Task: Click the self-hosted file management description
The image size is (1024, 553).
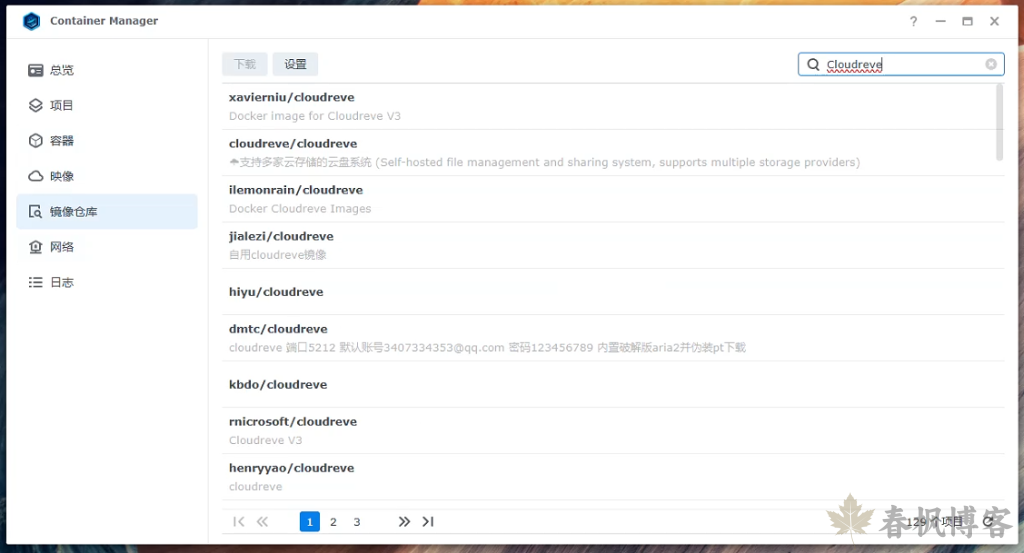Action: [544, 163]
